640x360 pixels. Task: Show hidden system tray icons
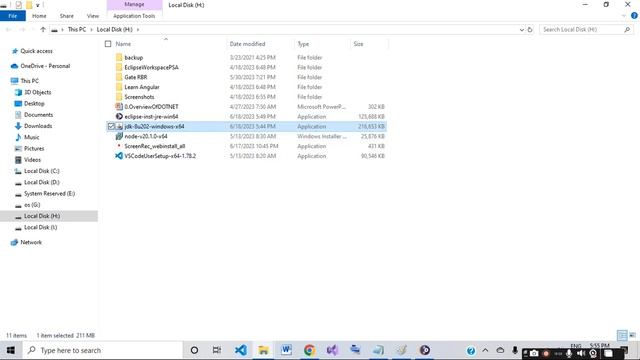[485, 350]
